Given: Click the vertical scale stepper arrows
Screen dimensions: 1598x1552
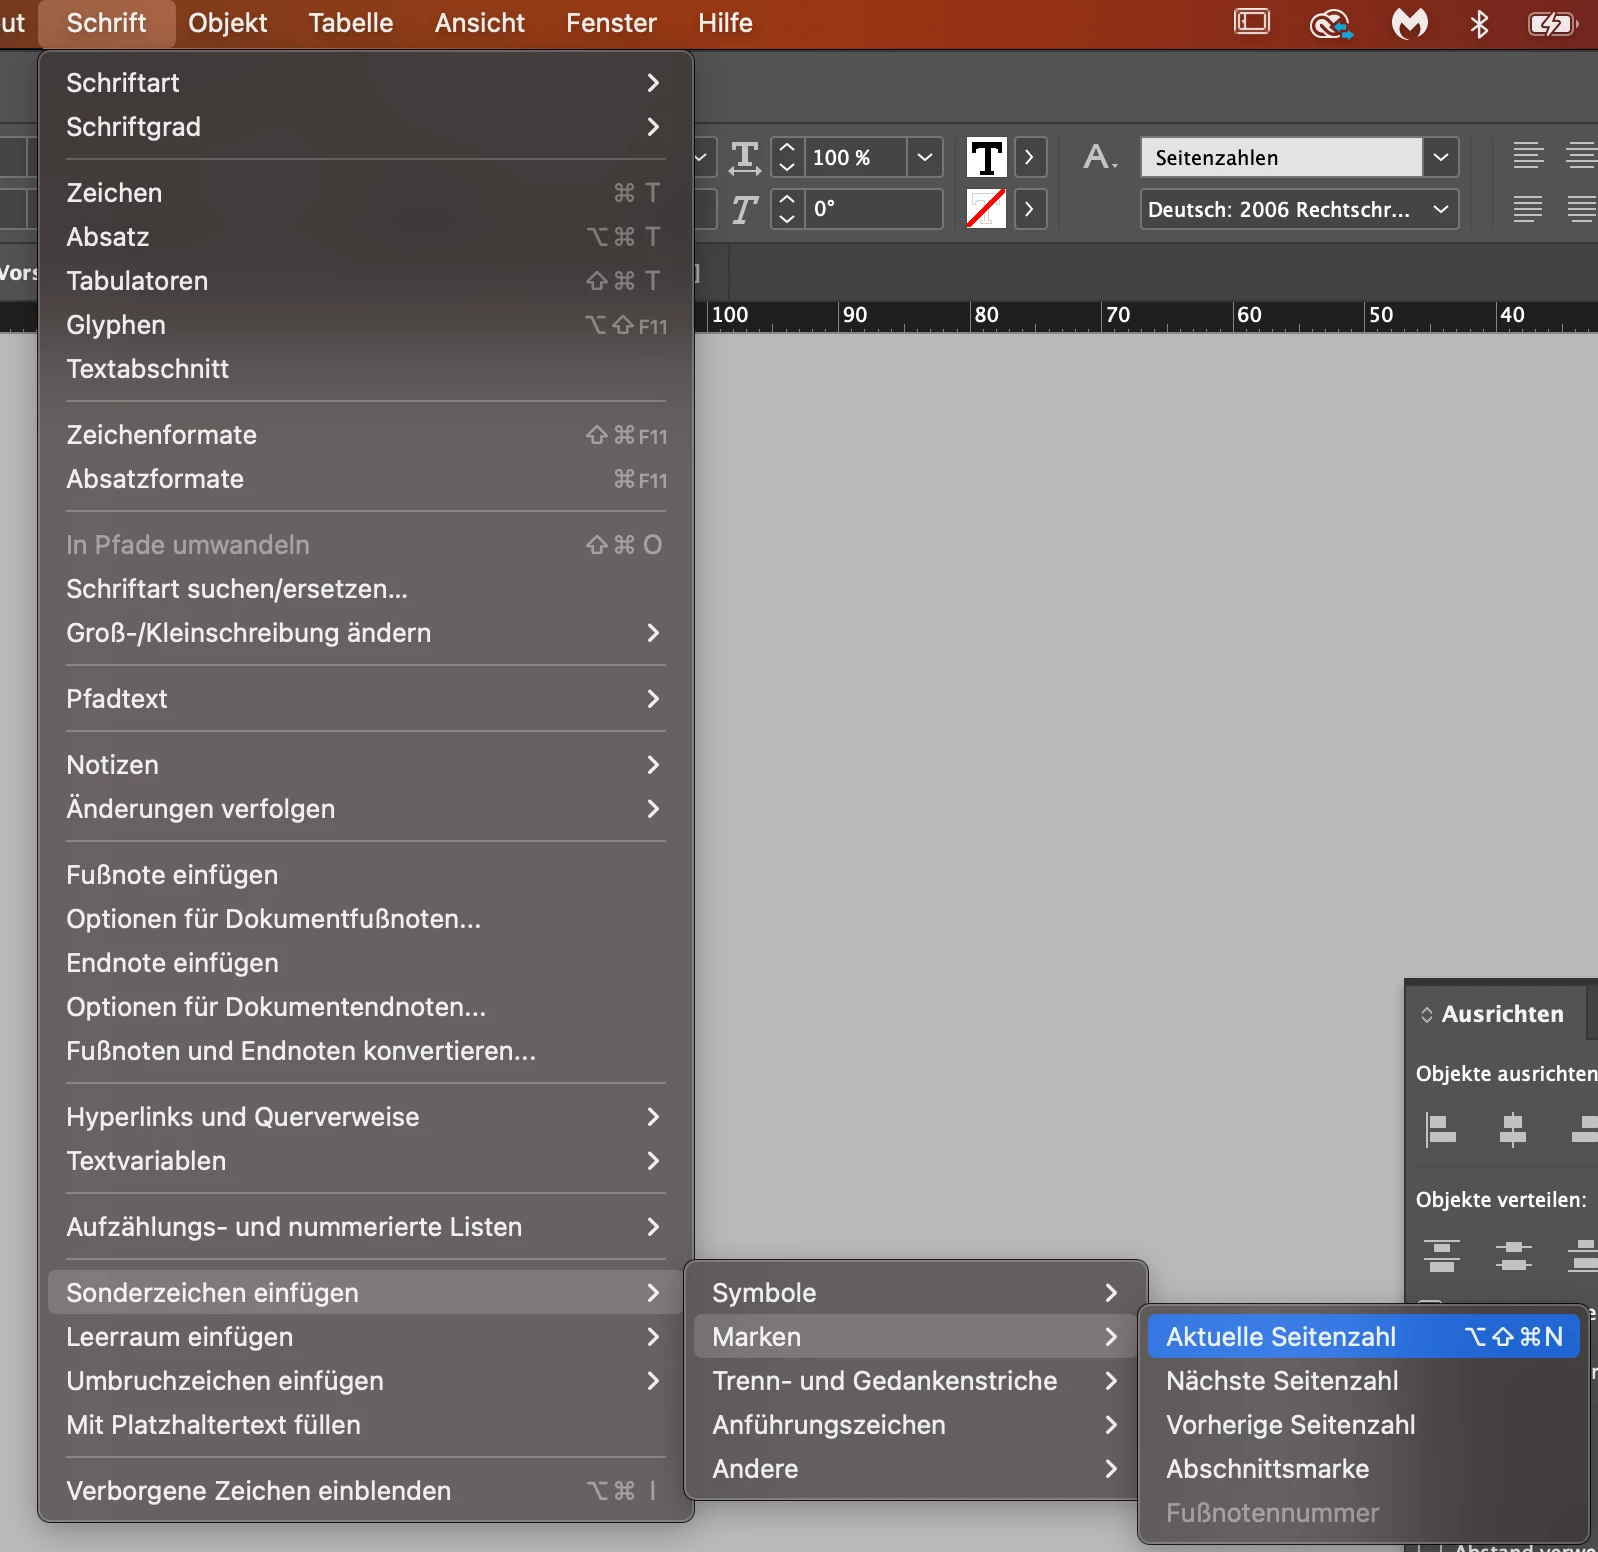Looking at the screenshot, I should (x=787, y=157).
